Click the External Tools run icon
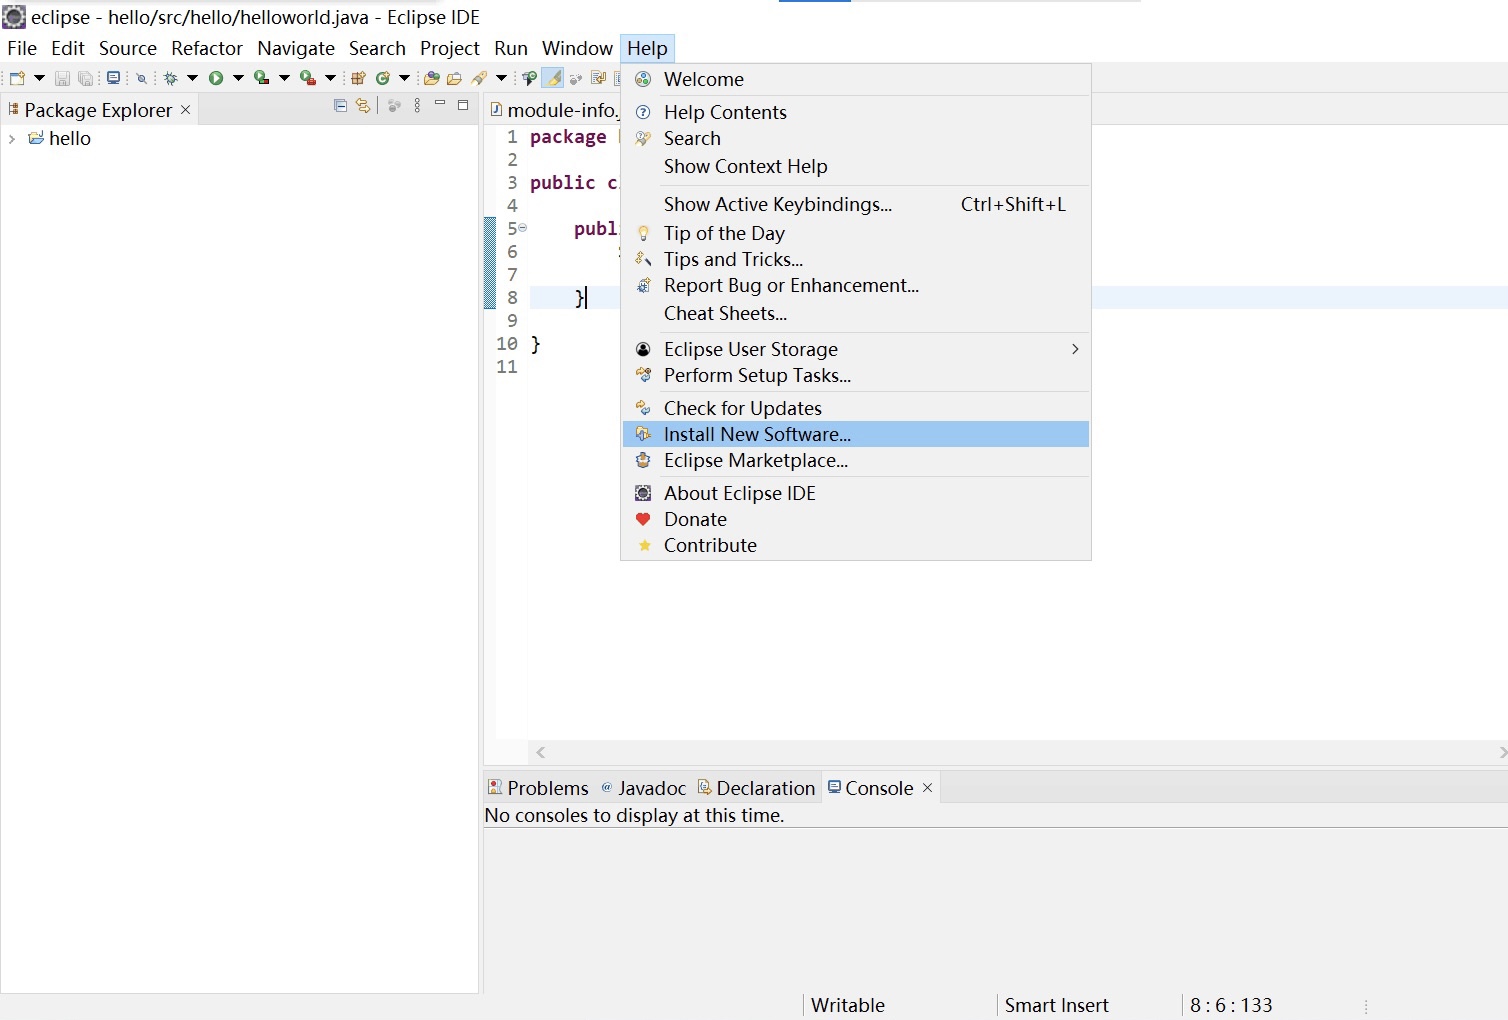1508x1020 pixels. (308, 78)
